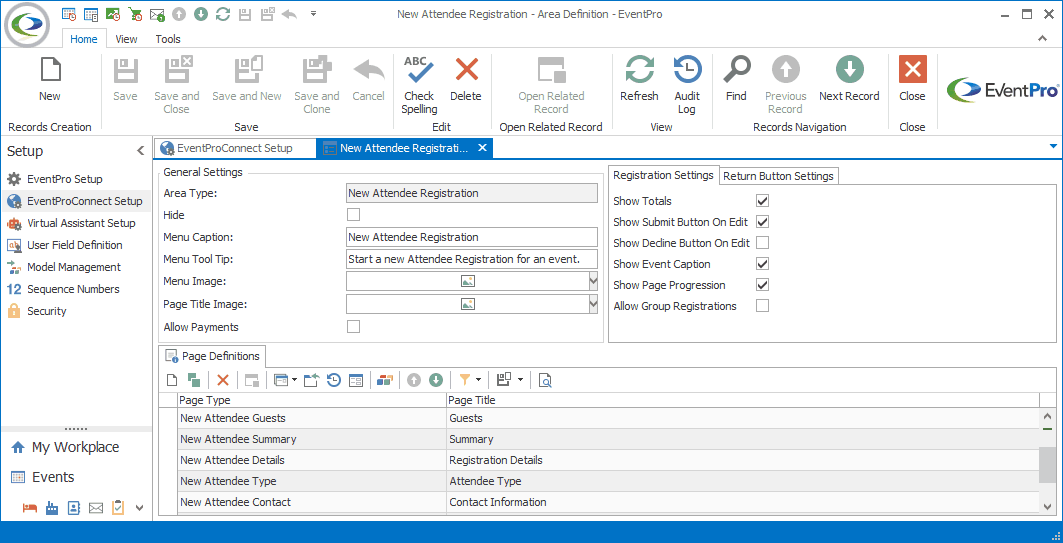
Task: Toggle Show Event Caption checkbox
Action: pos(763,264)
